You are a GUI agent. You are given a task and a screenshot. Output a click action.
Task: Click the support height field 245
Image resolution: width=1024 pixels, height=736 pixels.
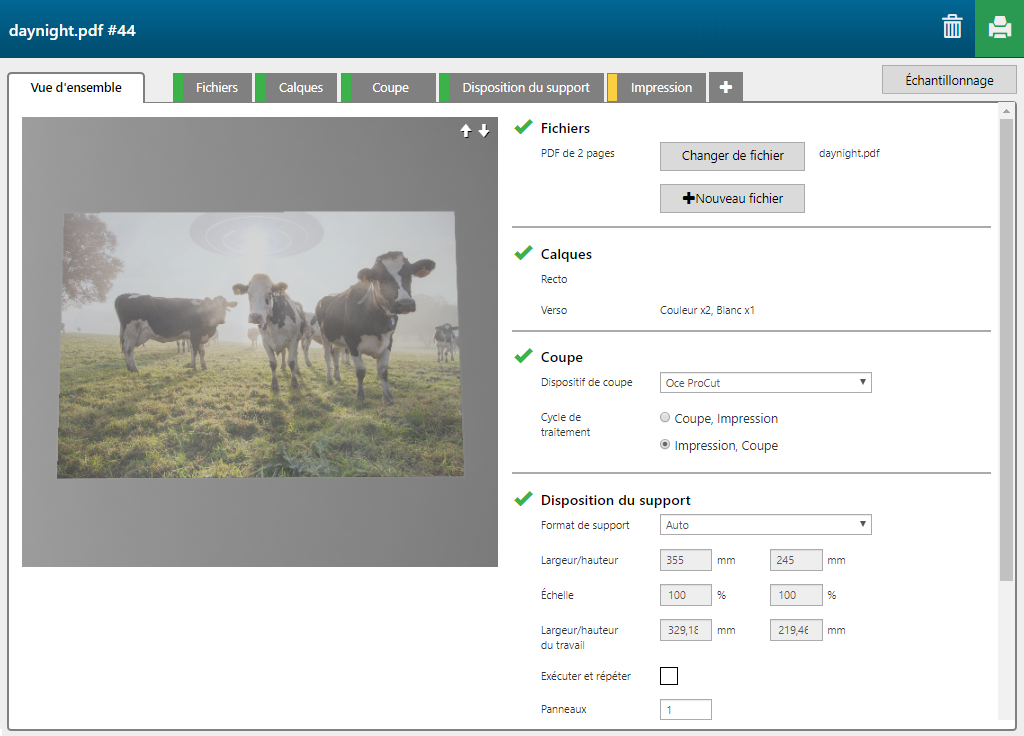click(796, 560)
